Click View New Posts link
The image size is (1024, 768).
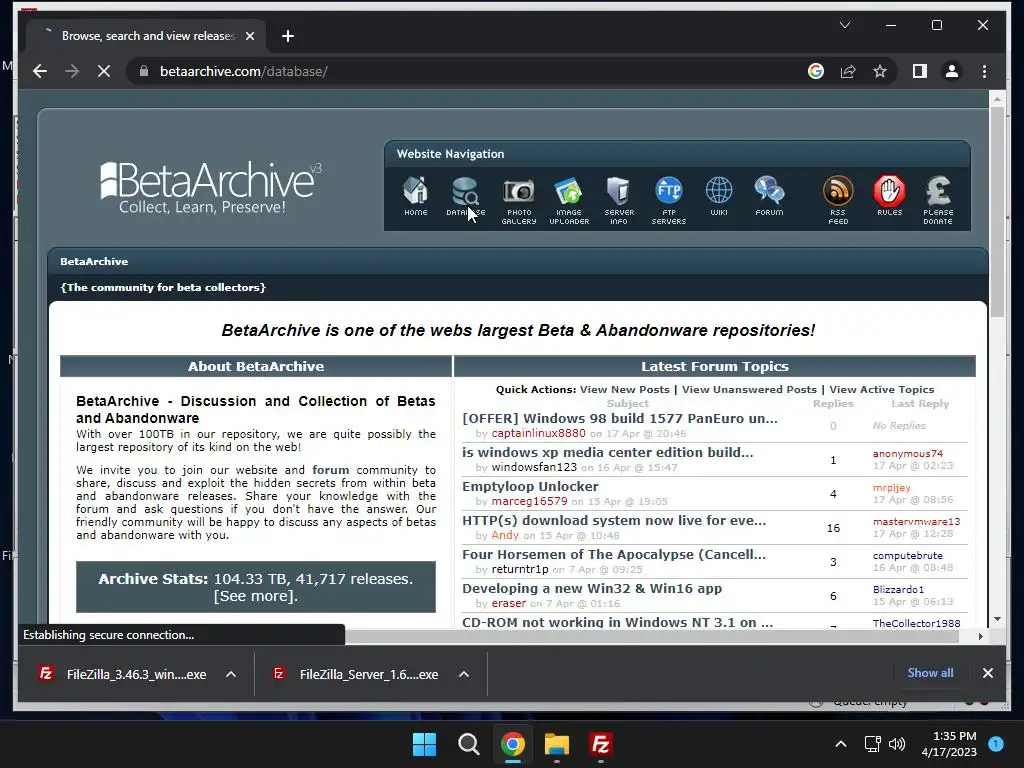click(x=624, y=389)
